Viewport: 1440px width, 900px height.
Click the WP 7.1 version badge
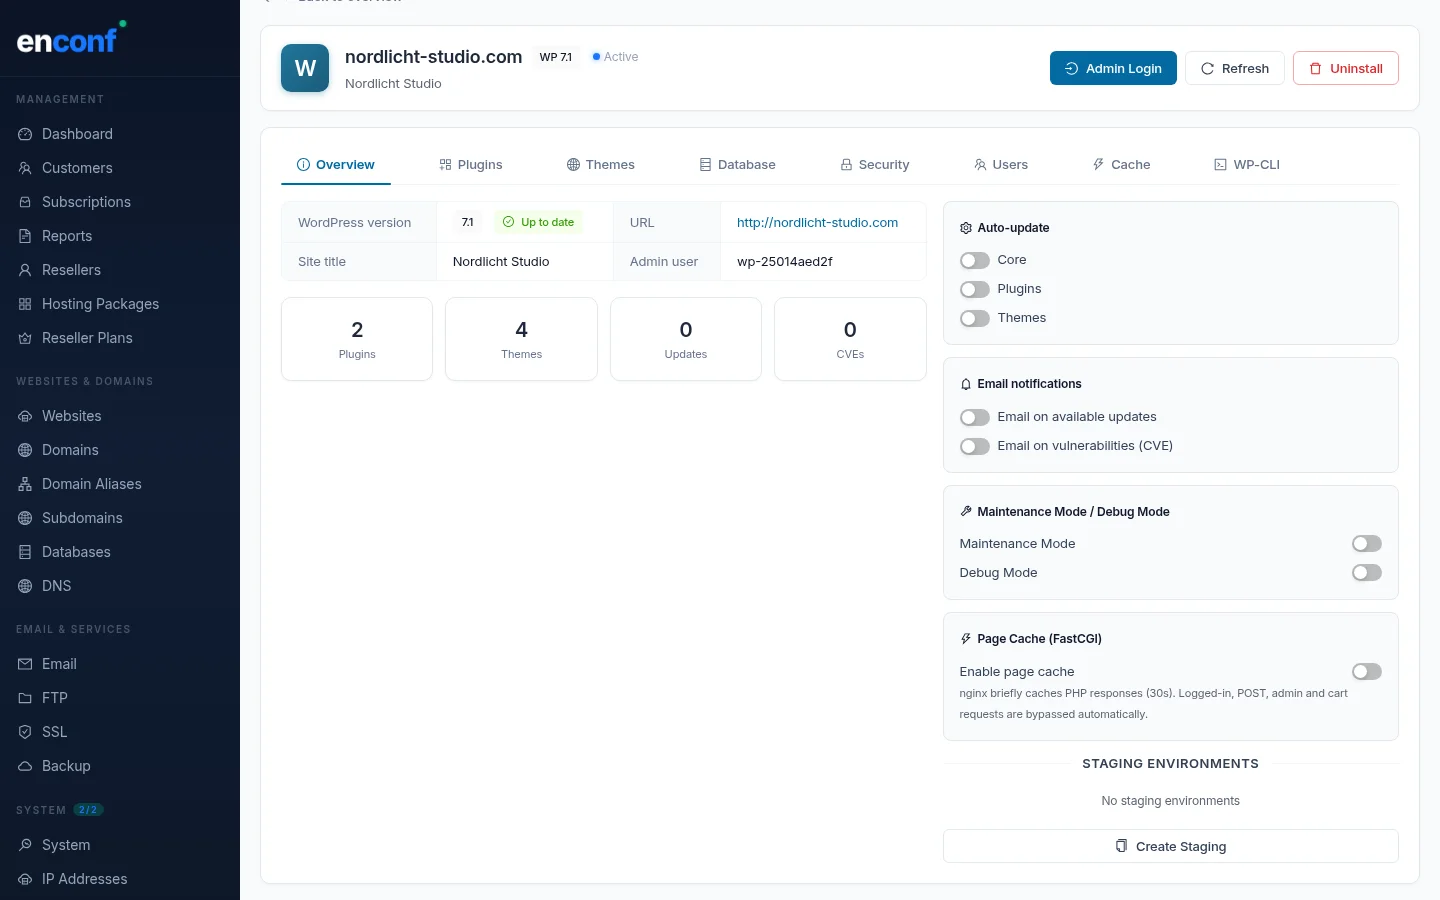tap(556, 57)
